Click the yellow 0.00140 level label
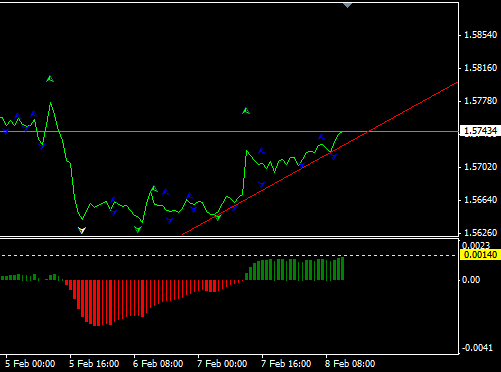Viewport: 501px width, 372px height. [x=480, y=255]
